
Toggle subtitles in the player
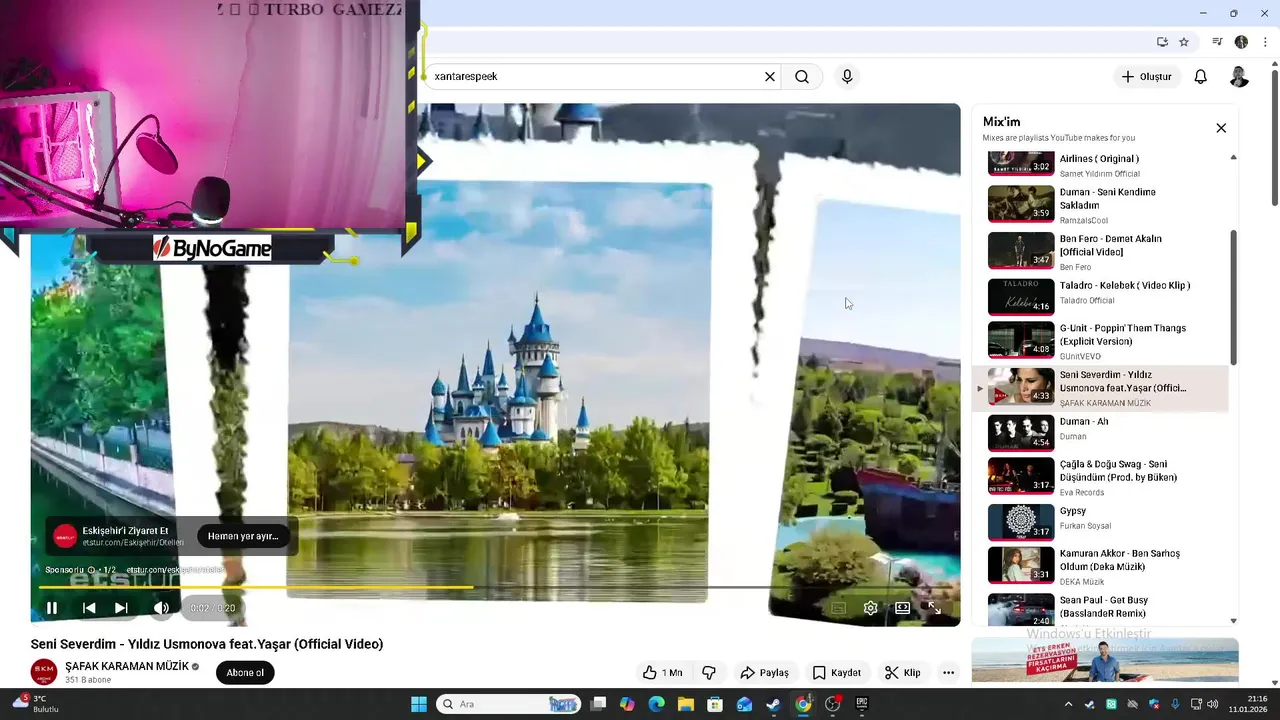coord(839,608)
